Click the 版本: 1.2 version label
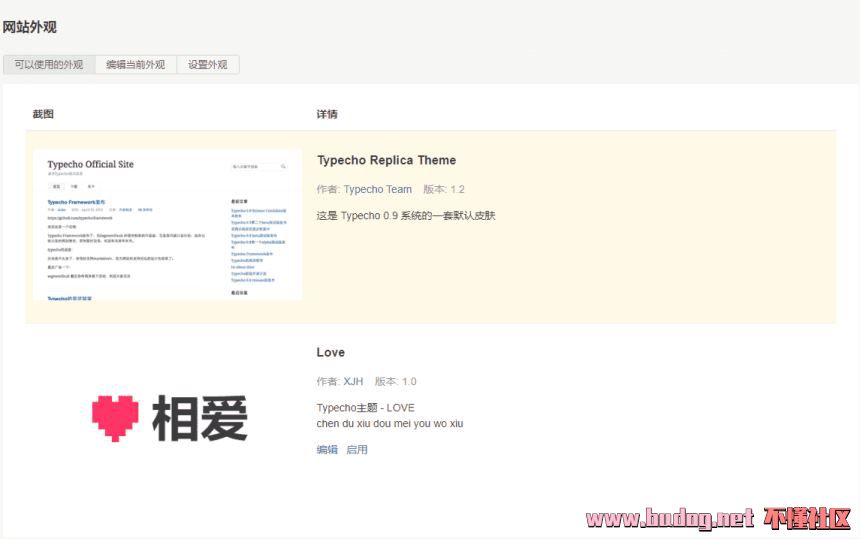Image resolution: width=860 pixels, height=539 pixels. 444,189
